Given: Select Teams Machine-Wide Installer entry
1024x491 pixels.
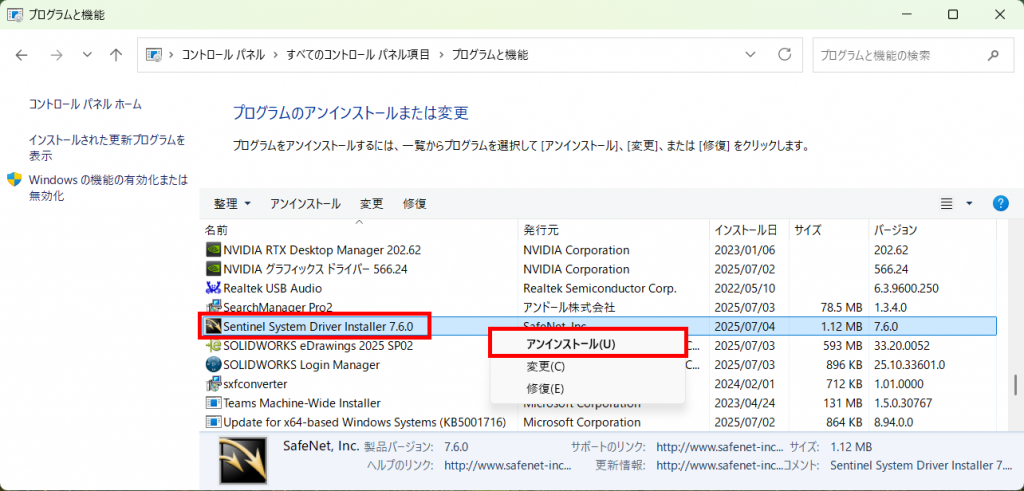Looking at the screenshot, I should [x=302, y=403].
